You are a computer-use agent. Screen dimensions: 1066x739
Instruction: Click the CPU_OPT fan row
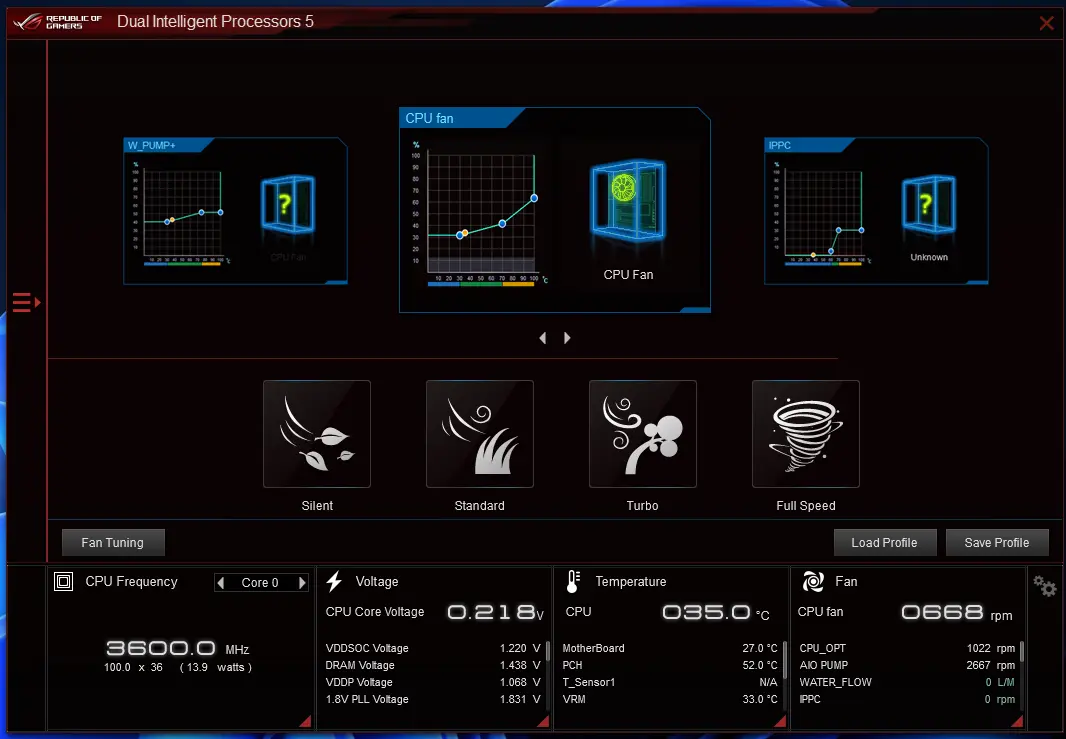[x=907, y=648]
